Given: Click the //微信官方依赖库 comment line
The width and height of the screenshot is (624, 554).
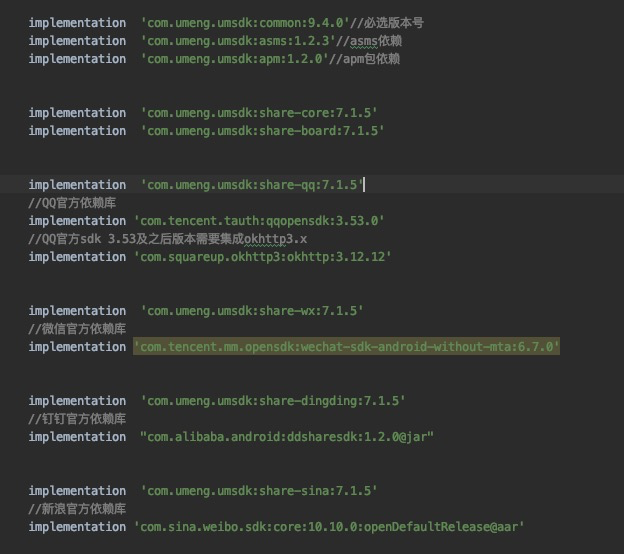Looking at the screenshot, I should tap(77, 329).
